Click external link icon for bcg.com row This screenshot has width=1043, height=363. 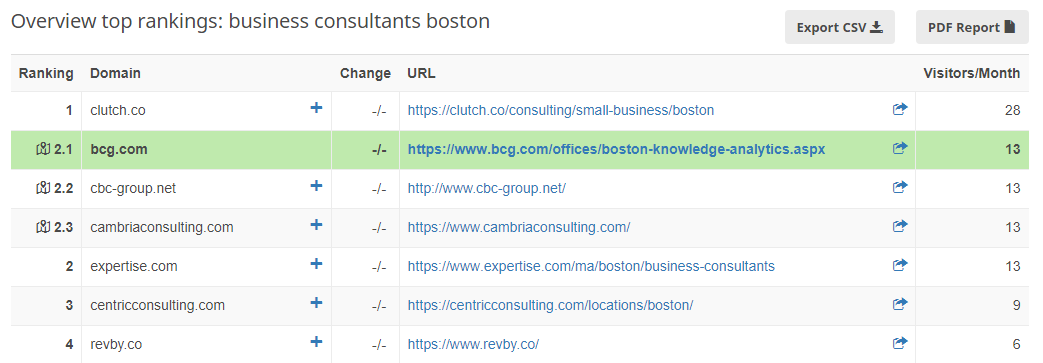pos(900,148)
